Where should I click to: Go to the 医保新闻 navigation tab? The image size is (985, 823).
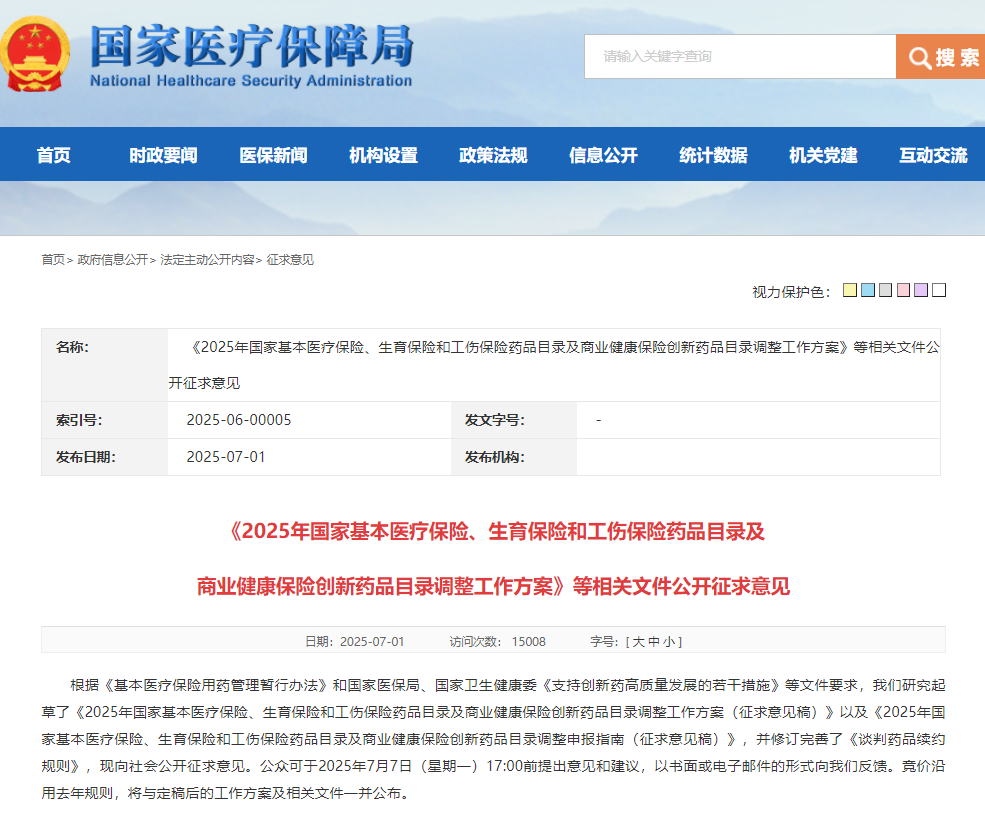tap(273, 155)
